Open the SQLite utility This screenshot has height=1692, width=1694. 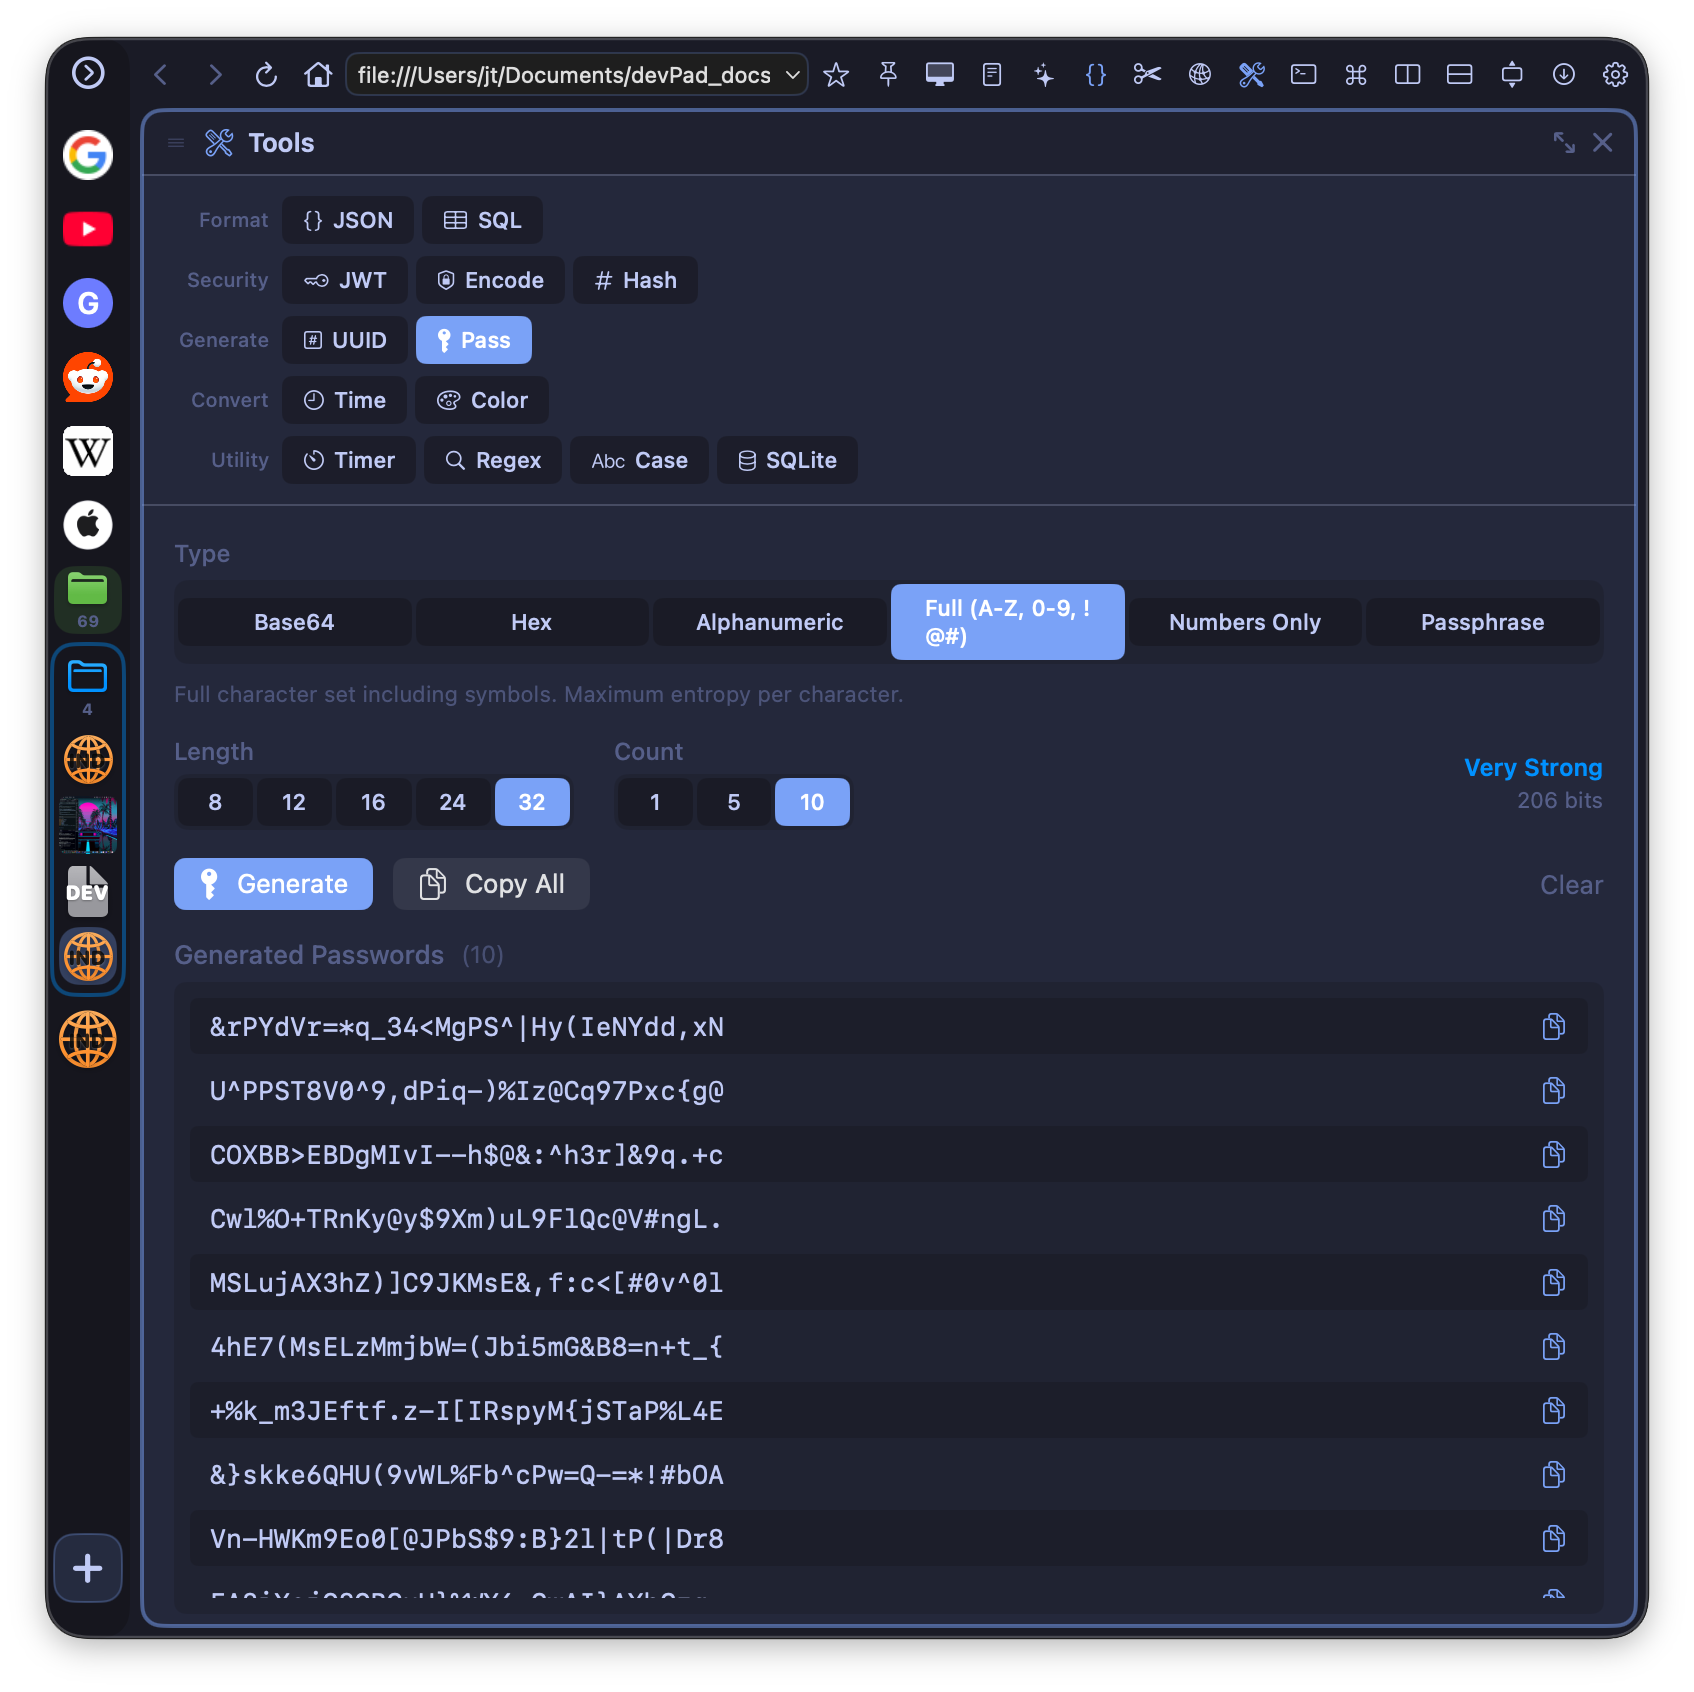[x=787, y=460]
